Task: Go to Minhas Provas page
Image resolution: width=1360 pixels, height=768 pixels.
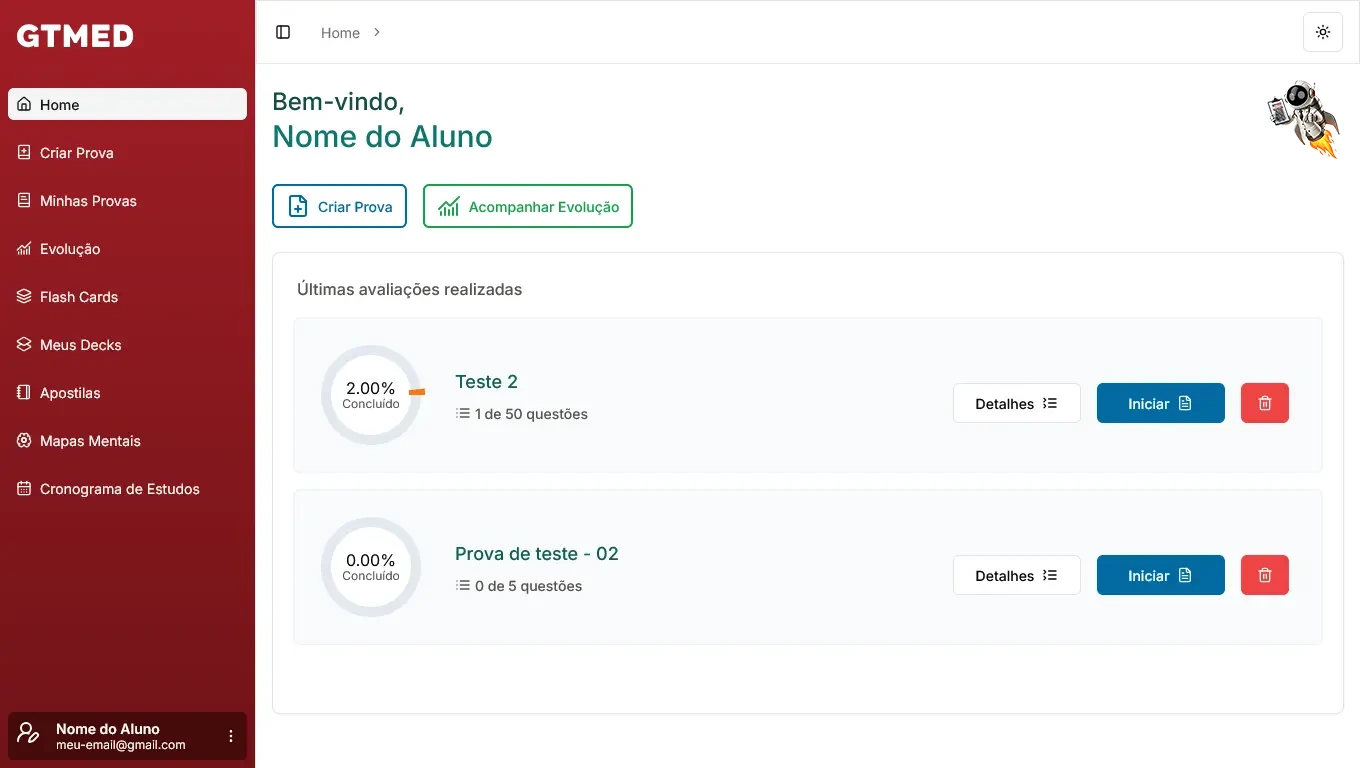Action: 88,201
